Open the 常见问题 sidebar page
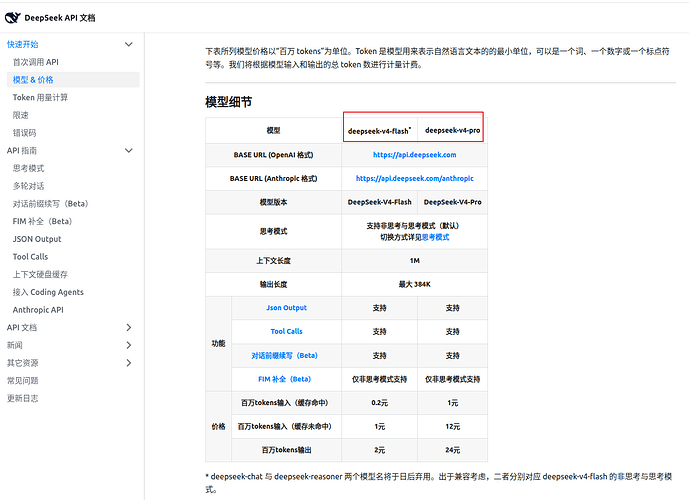 click(x=22, y=380)
